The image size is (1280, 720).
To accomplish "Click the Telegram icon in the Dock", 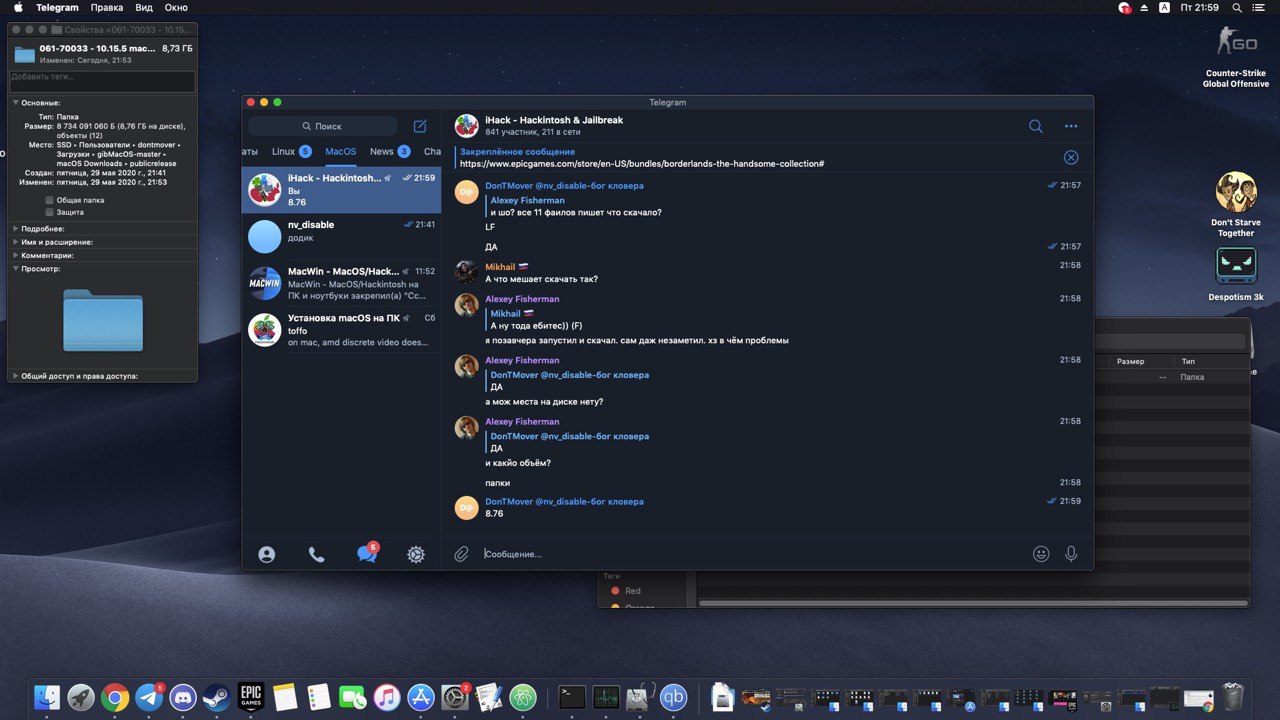I will point(149,697).
